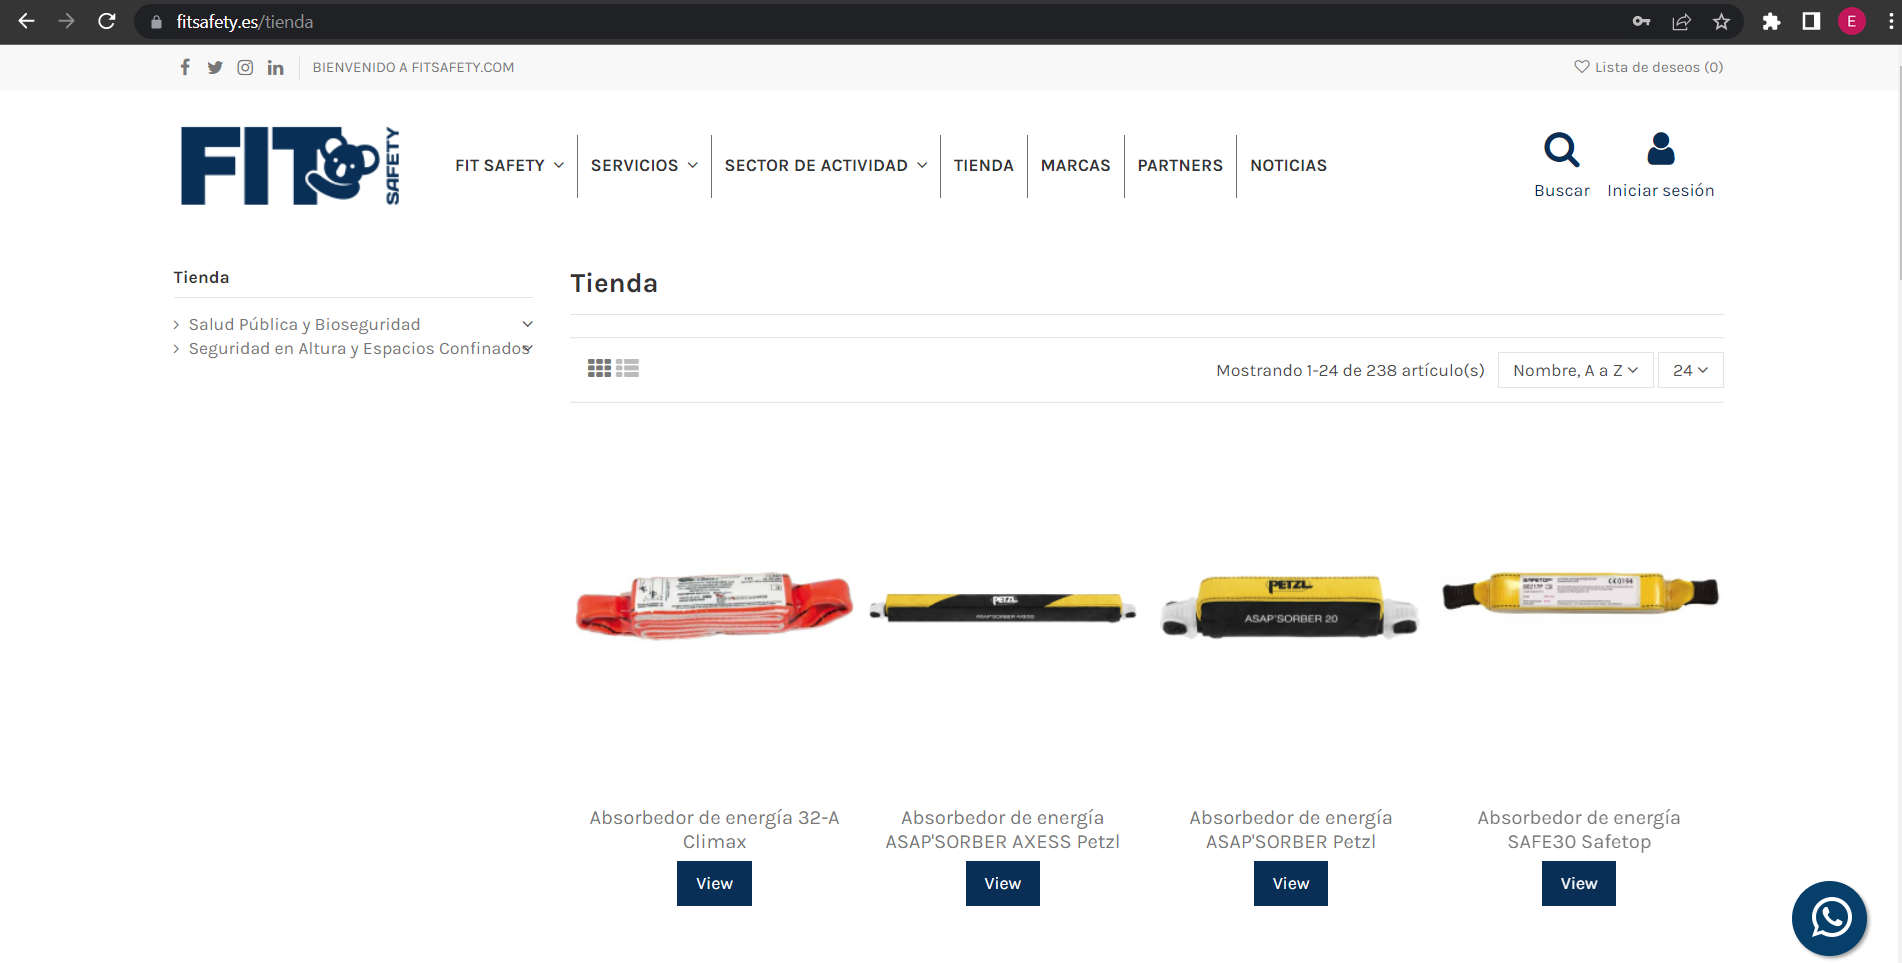Click View for SAFE30 Safetop

tap(1578, 884)
